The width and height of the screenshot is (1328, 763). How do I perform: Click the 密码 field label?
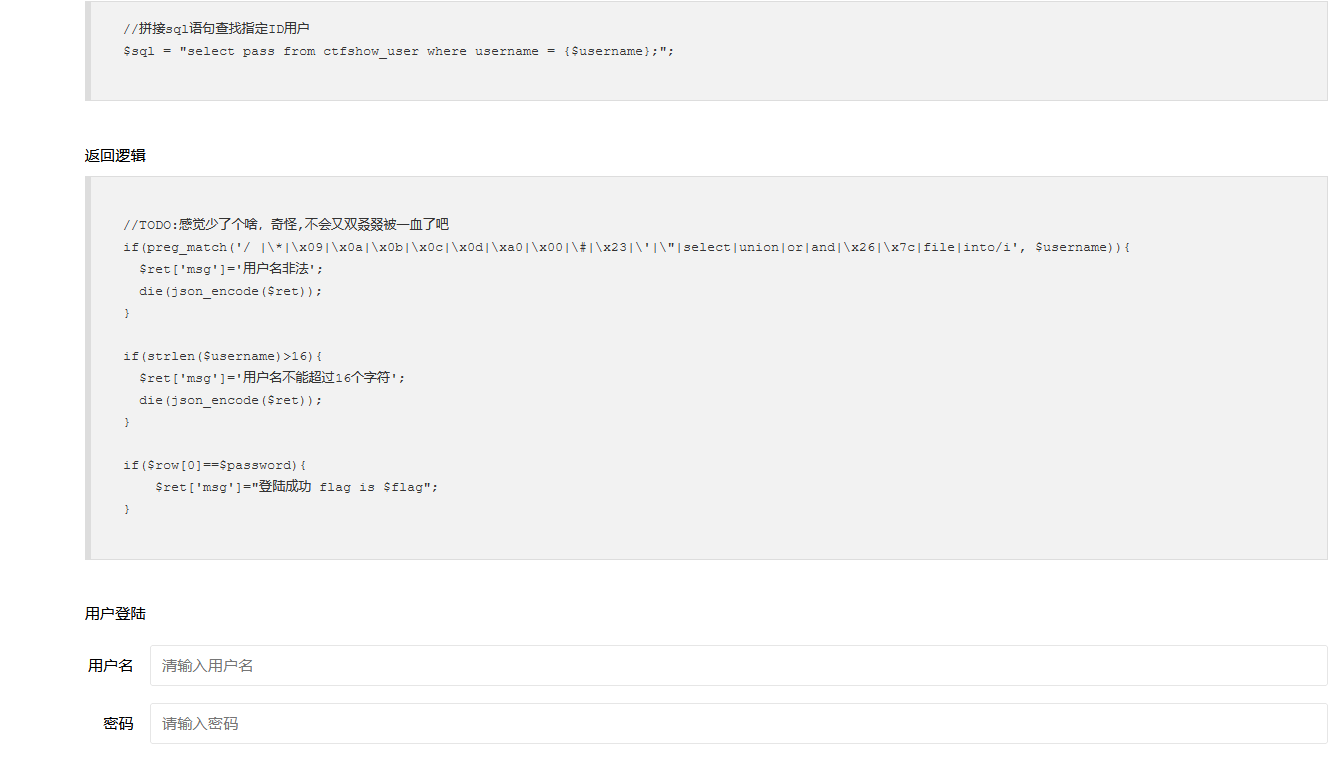coord(118,724)
